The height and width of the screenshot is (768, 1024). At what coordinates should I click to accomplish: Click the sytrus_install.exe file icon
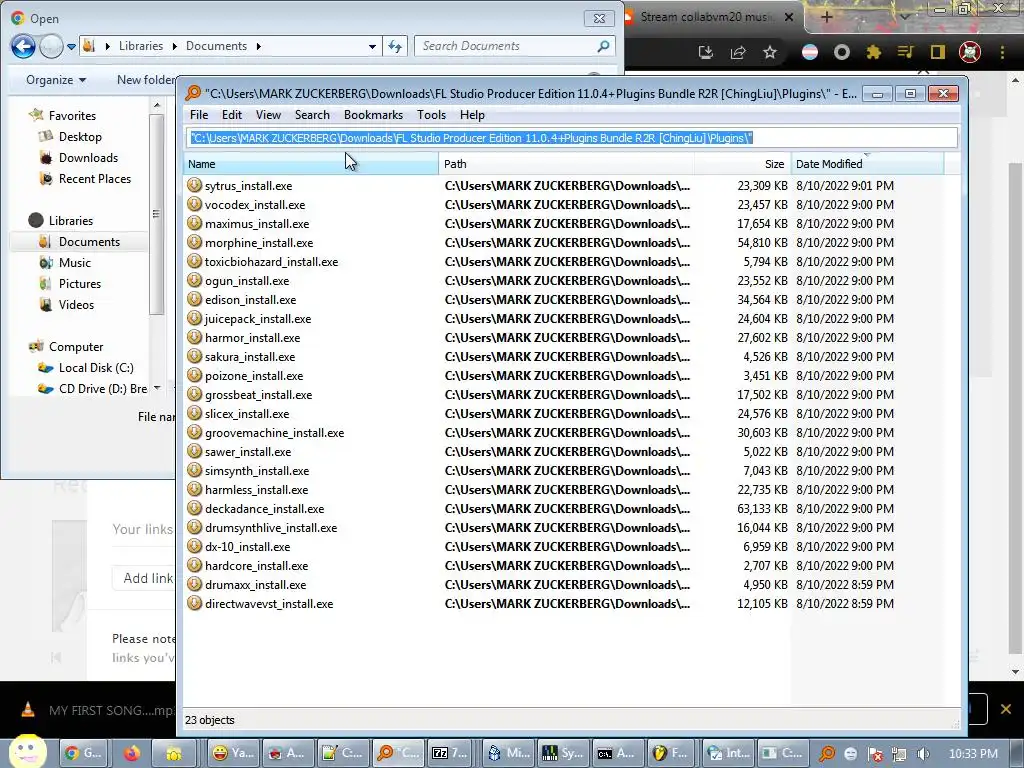pos(194,185)
